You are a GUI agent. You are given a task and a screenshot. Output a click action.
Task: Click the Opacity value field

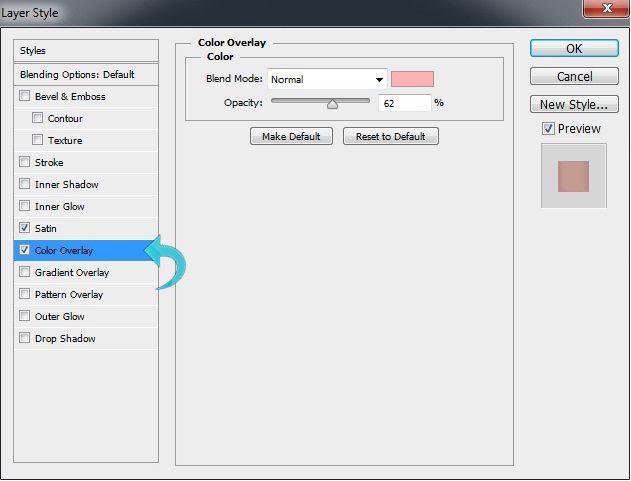pos(404,103)
